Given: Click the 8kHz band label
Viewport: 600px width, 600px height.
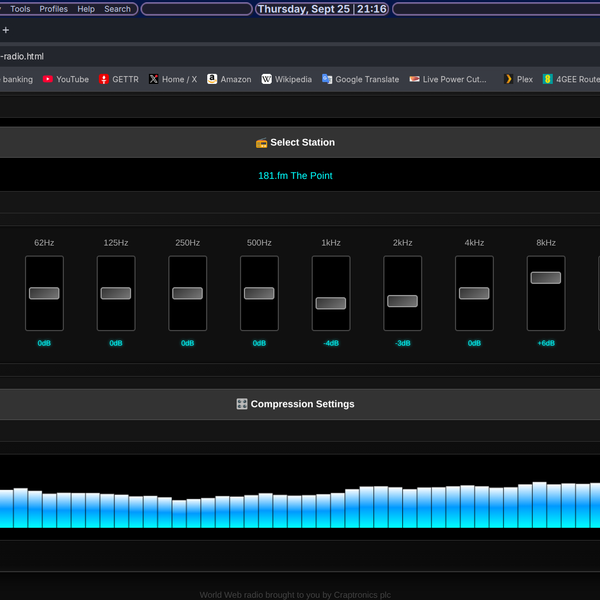Looking at the screenshot, I should pos(546,243).
